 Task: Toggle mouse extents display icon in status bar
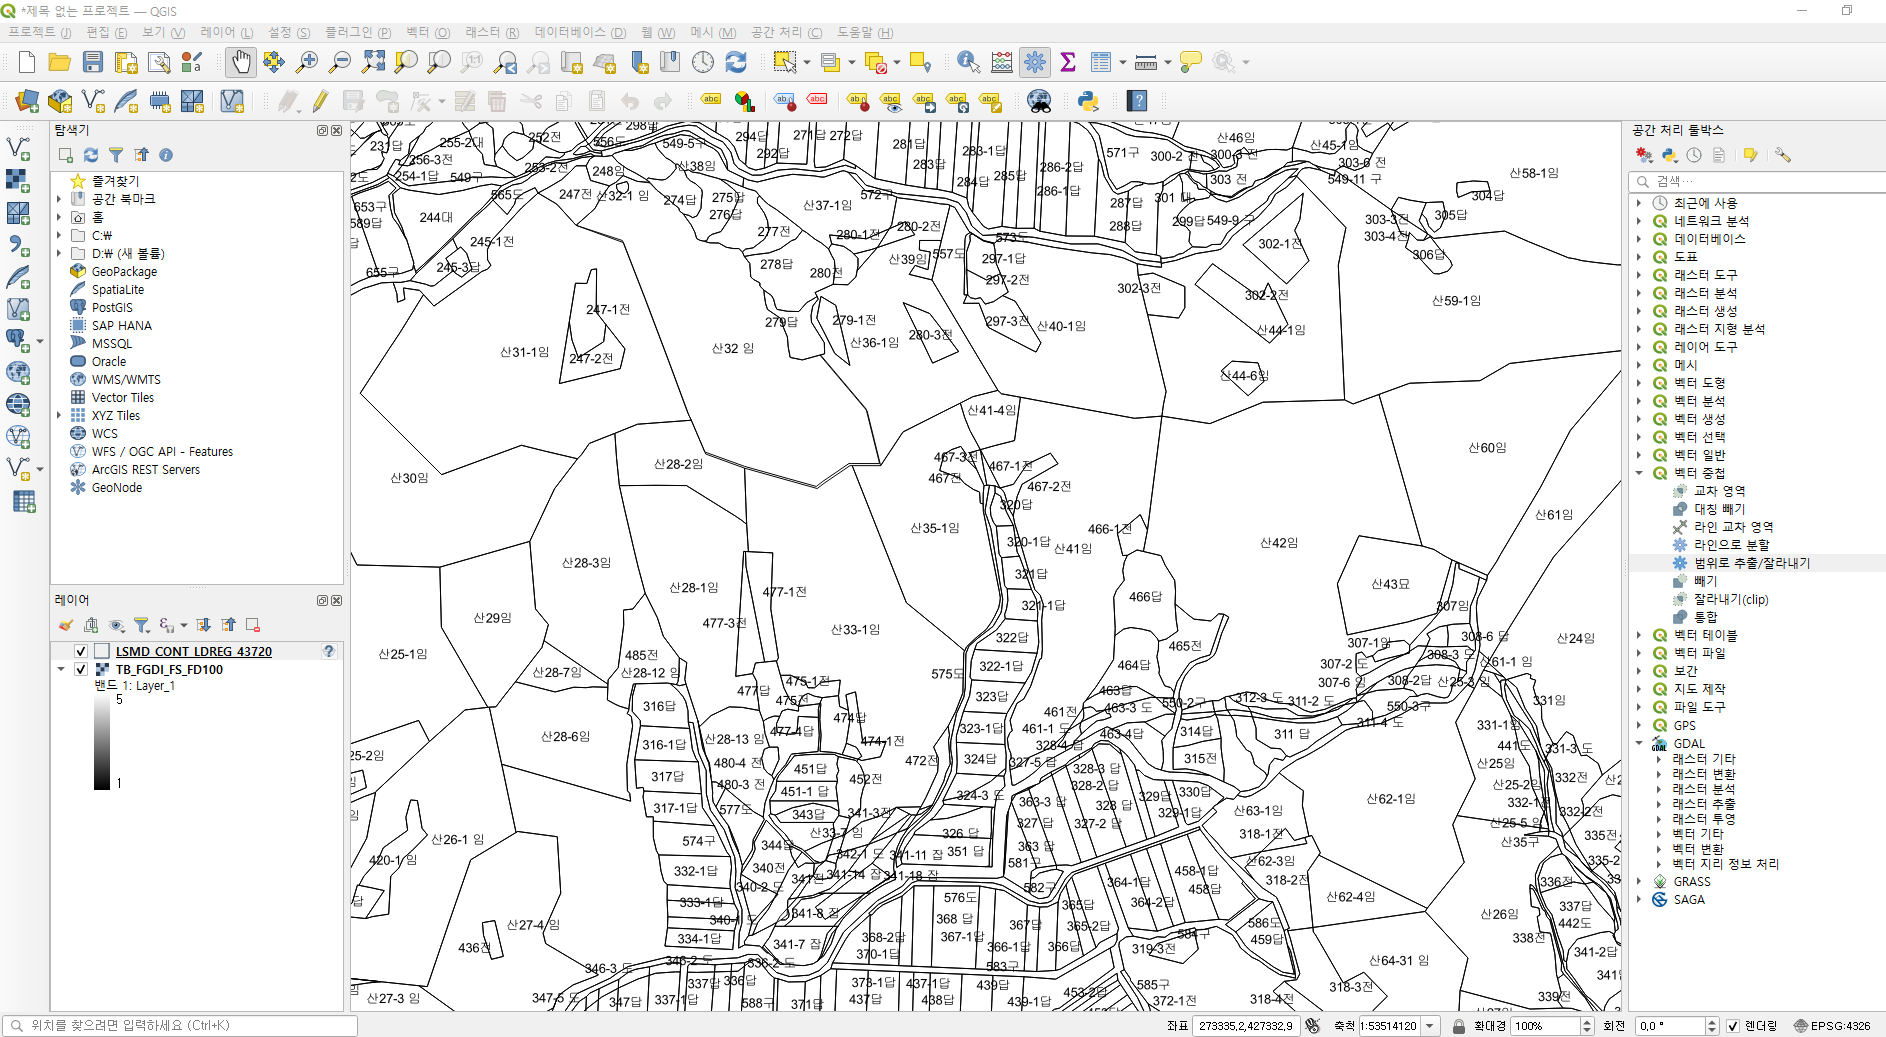1313,1026
